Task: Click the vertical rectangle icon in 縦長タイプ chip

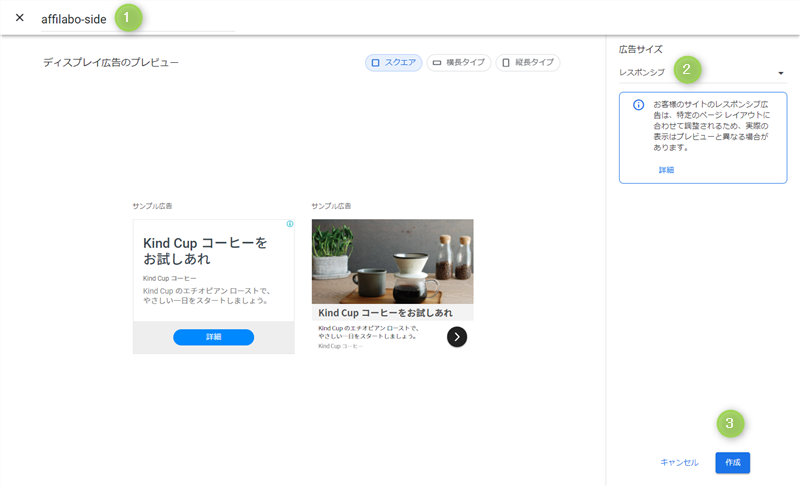Action: pyautogui.click(x=506, y=63)
